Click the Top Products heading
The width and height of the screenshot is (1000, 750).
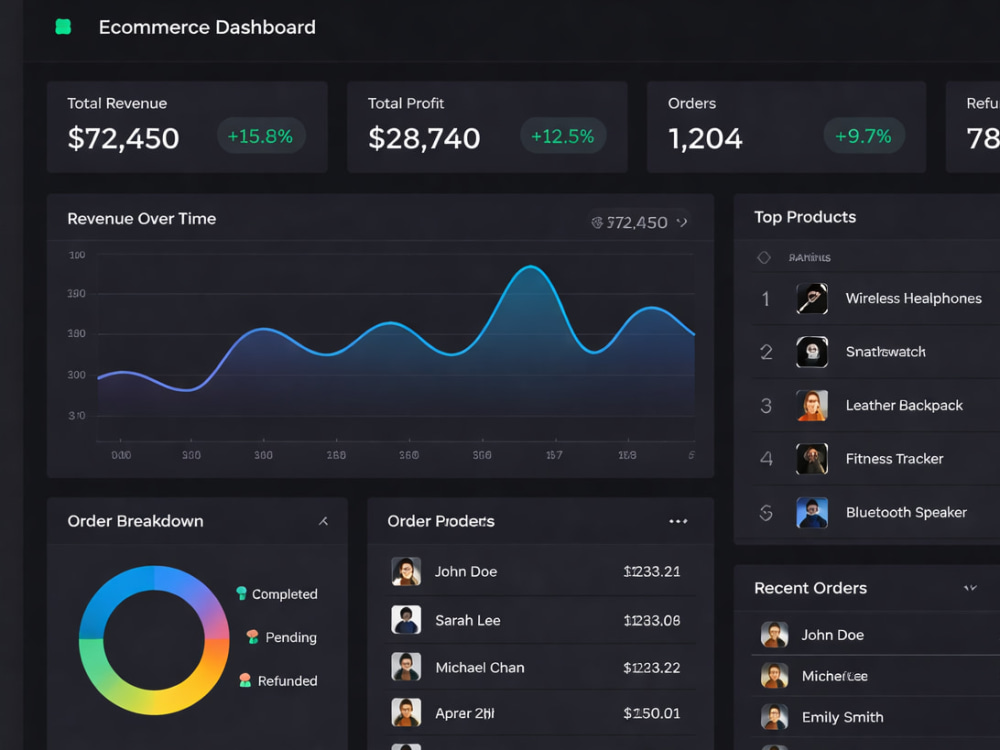(x=805, y=217)
